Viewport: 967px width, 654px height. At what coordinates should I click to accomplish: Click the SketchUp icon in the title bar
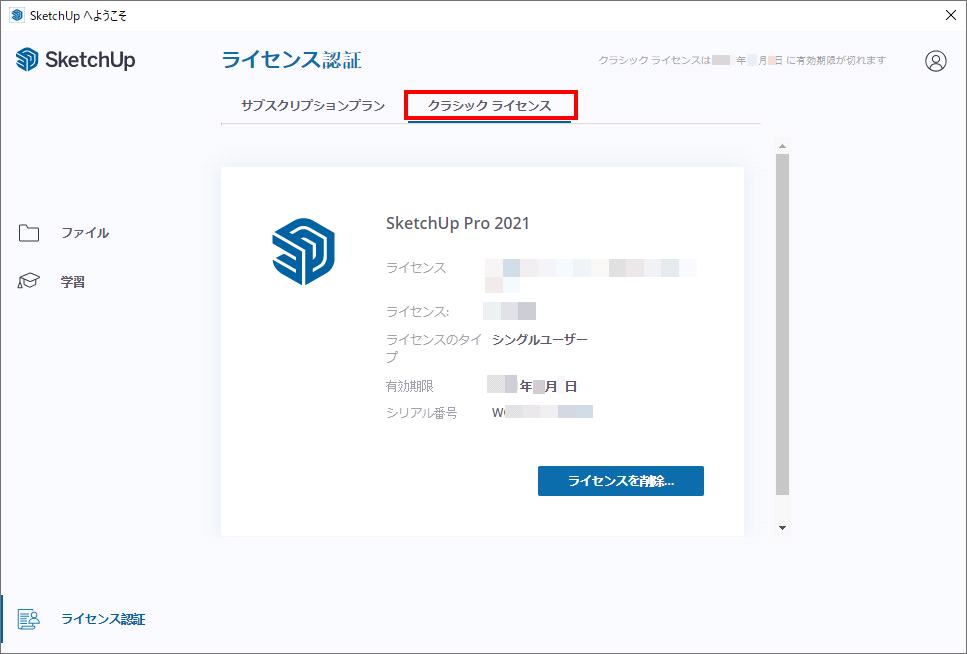(x=17, y=15)
